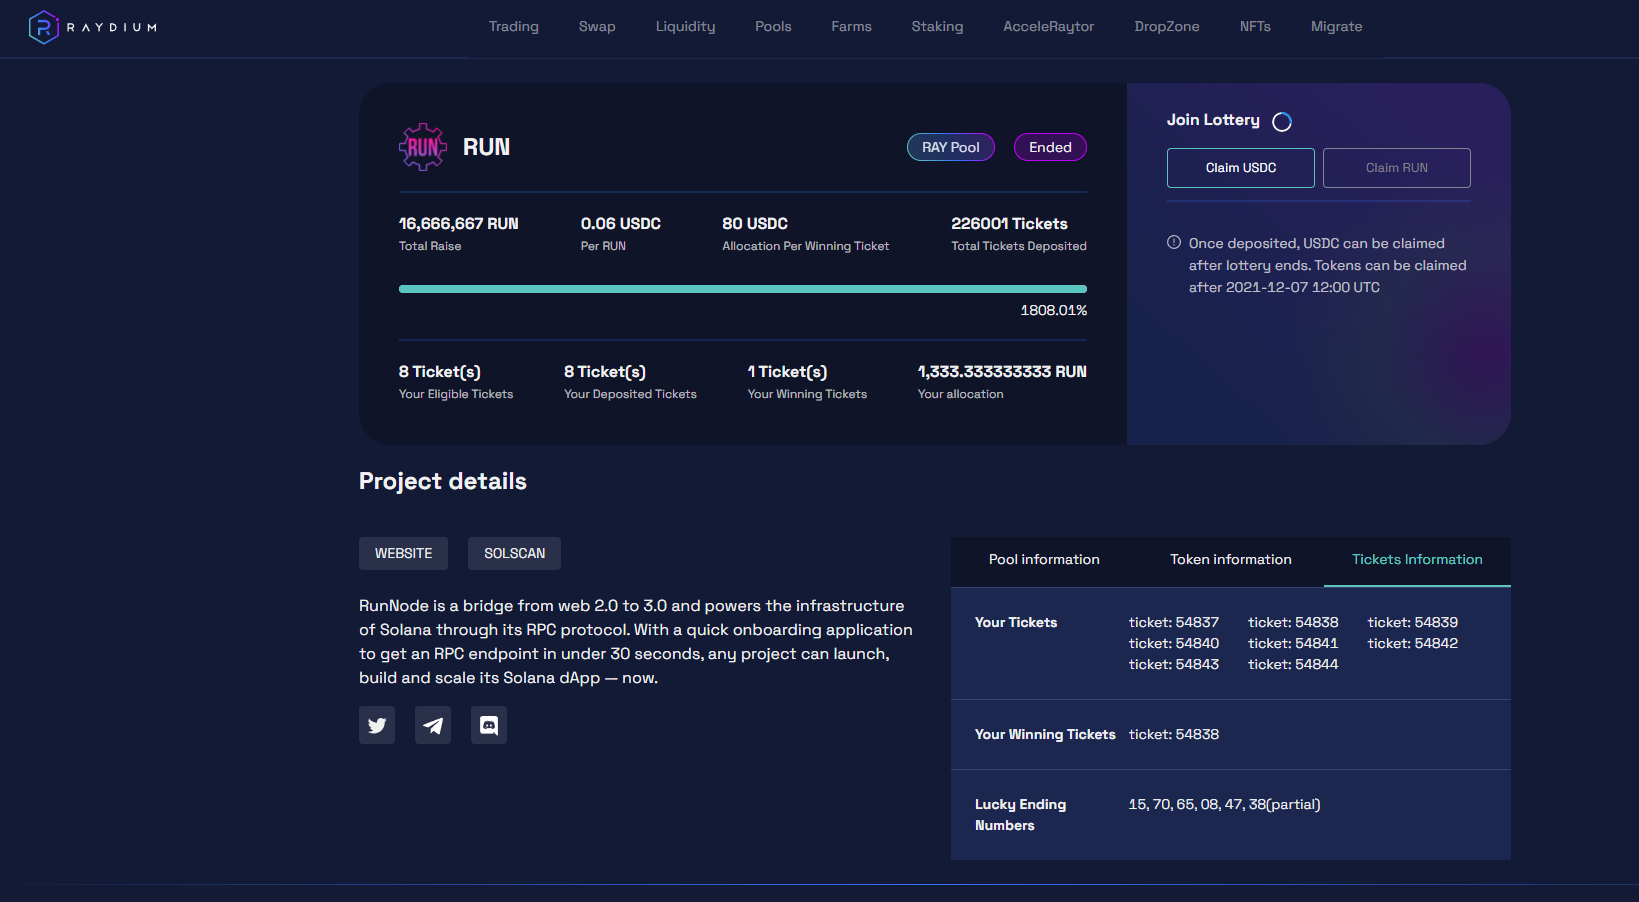Switch to Token information tab
1639x902 pixels.
tap(1231, 560)
